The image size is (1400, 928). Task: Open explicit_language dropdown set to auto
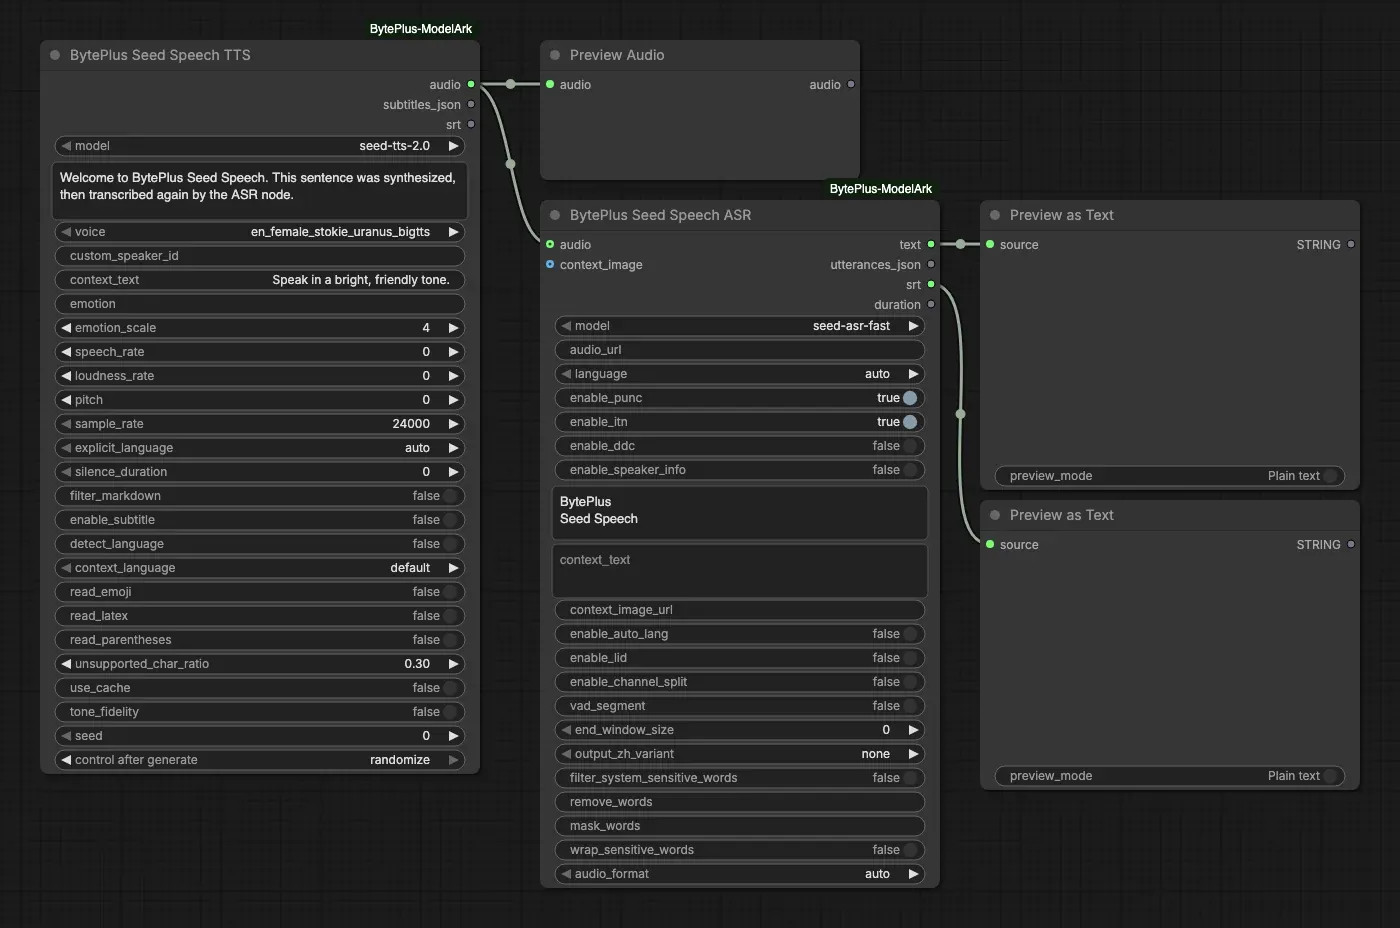coord(260,448)
